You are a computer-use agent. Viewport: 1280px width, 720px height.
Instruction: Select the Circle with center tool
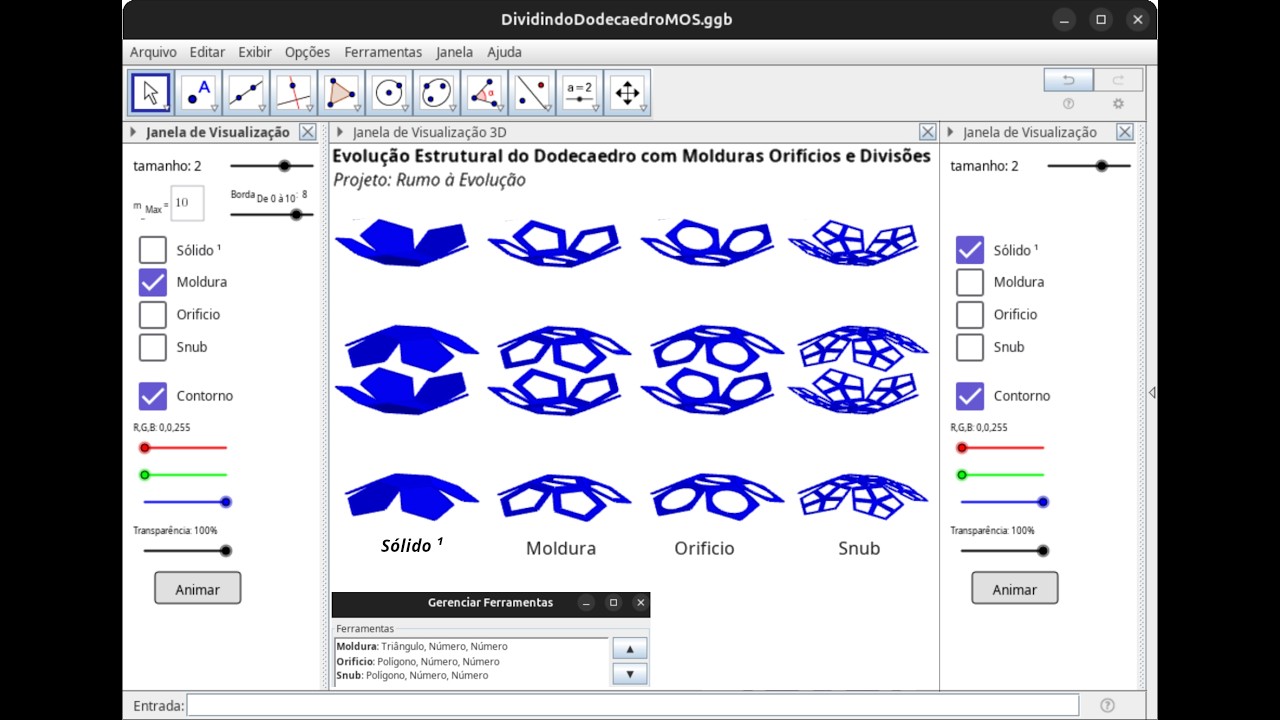tap(389, 93)
